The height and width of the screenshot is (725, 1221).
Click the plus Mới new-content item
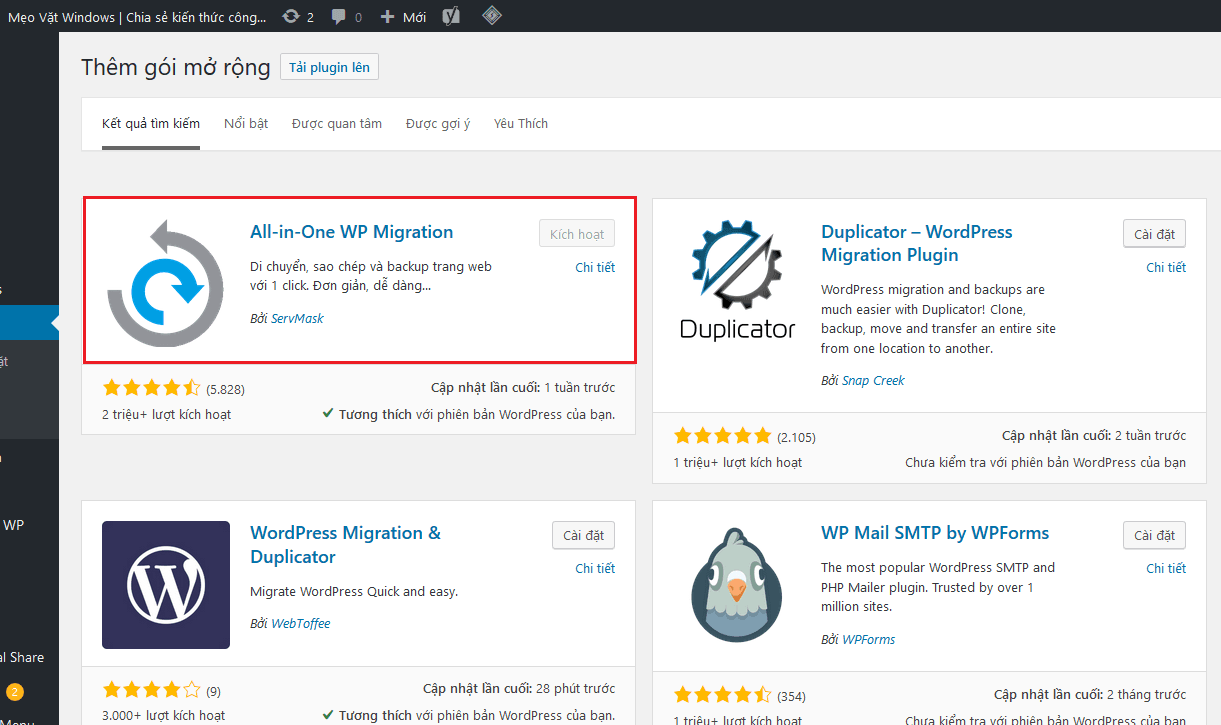(x=403, y=17)
